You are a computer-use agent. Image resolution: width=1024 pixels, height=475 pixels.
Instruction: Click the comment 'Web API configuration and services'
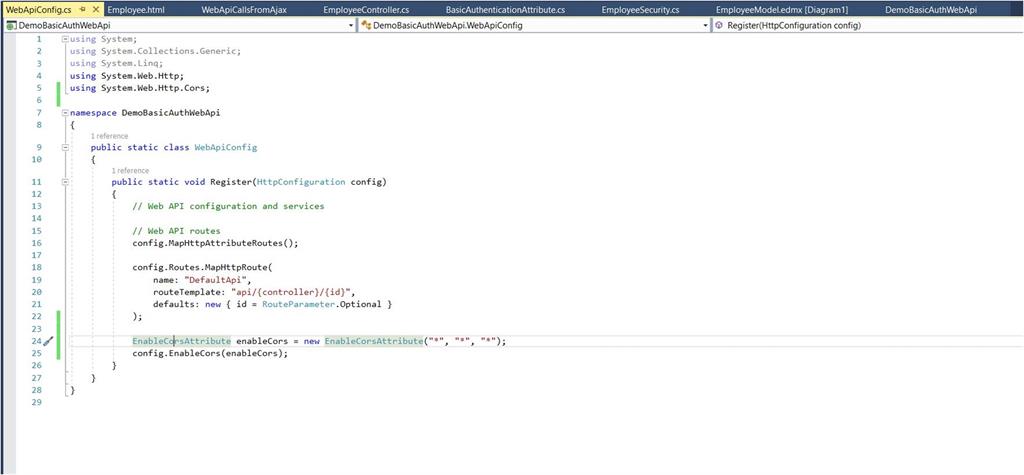click(x=228, y=206)
